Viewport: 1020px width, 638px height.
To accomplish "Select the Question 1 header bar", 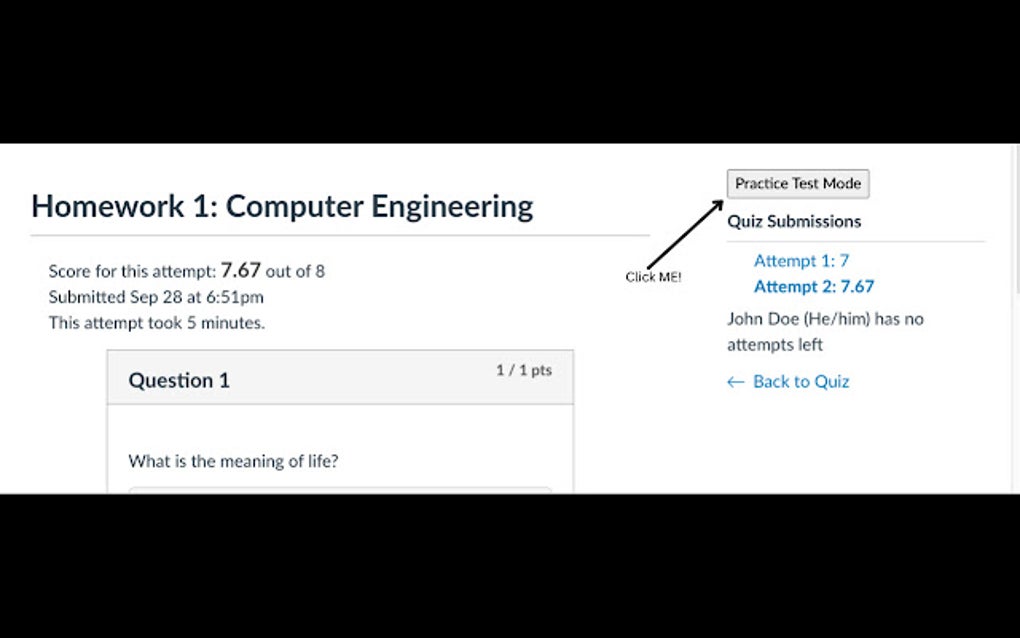I will pos(340,377).
